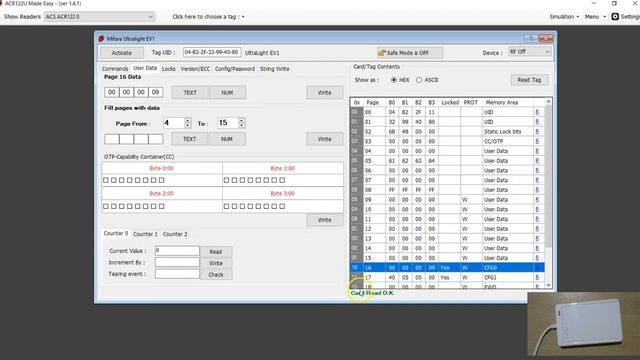Click the table scrollbar up arrow
Viewport: 640px width, 360px height.
click(x=549, y=101)
